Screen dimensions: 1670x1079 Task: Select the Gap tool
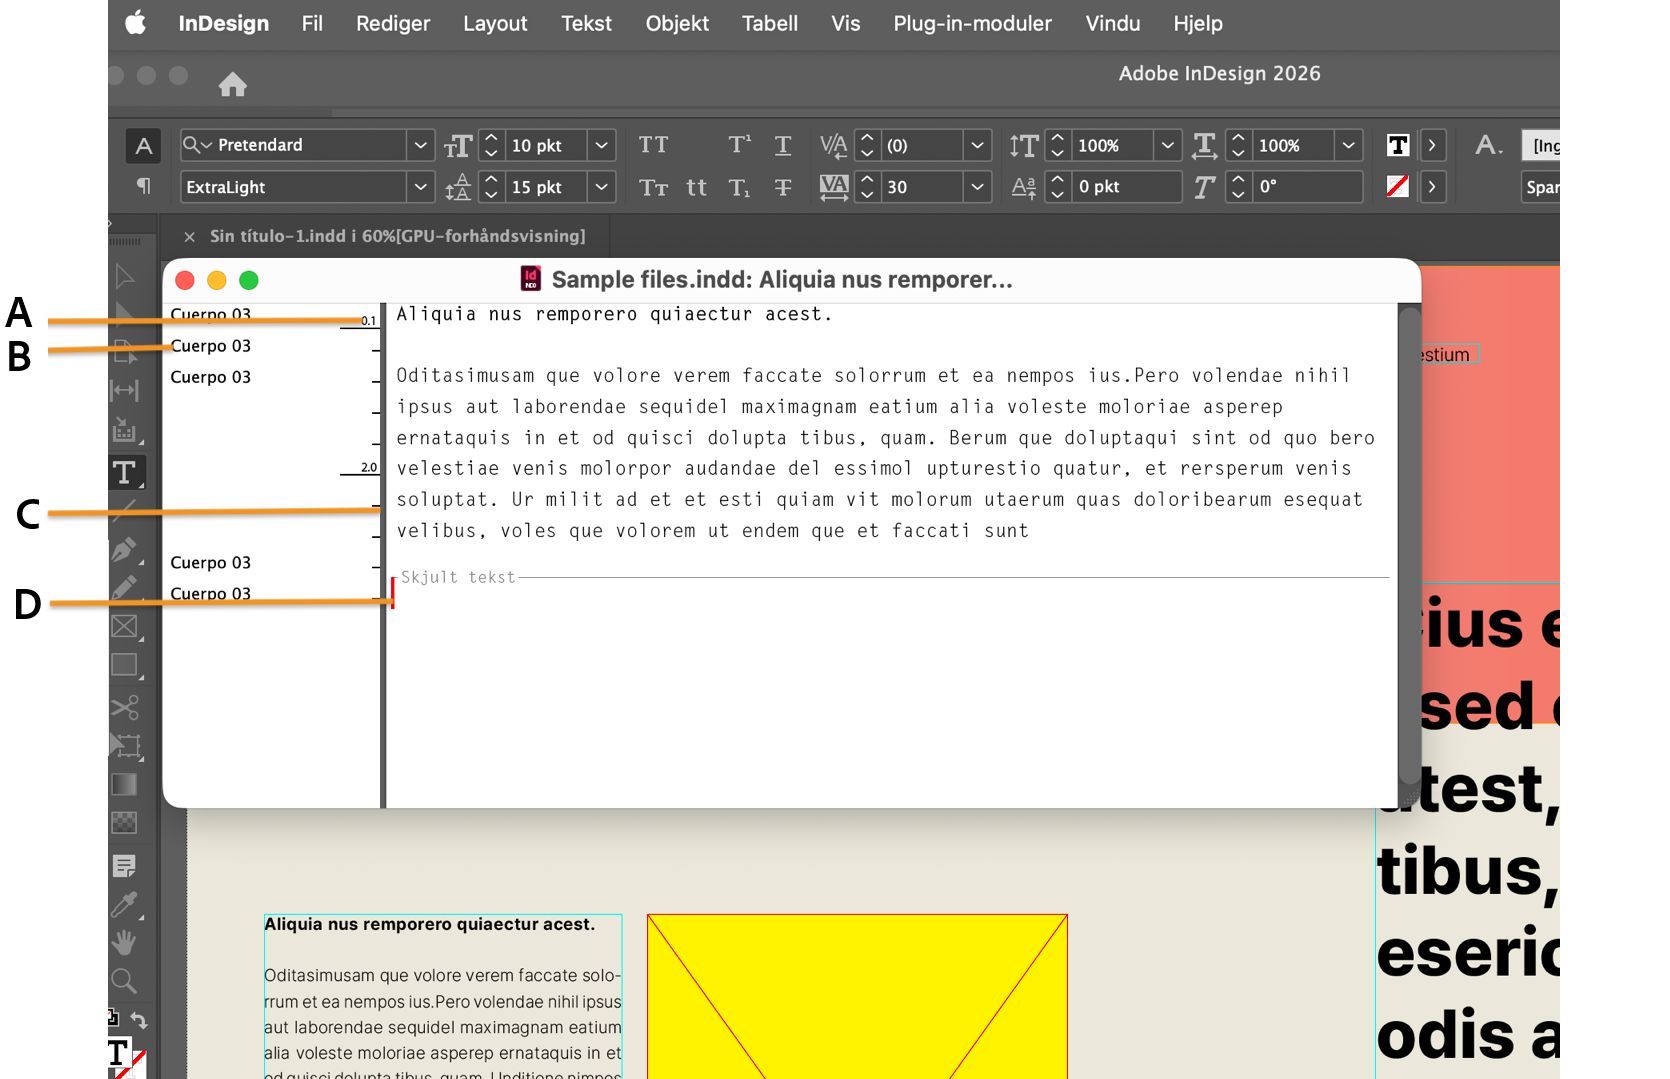click(125, 391)
